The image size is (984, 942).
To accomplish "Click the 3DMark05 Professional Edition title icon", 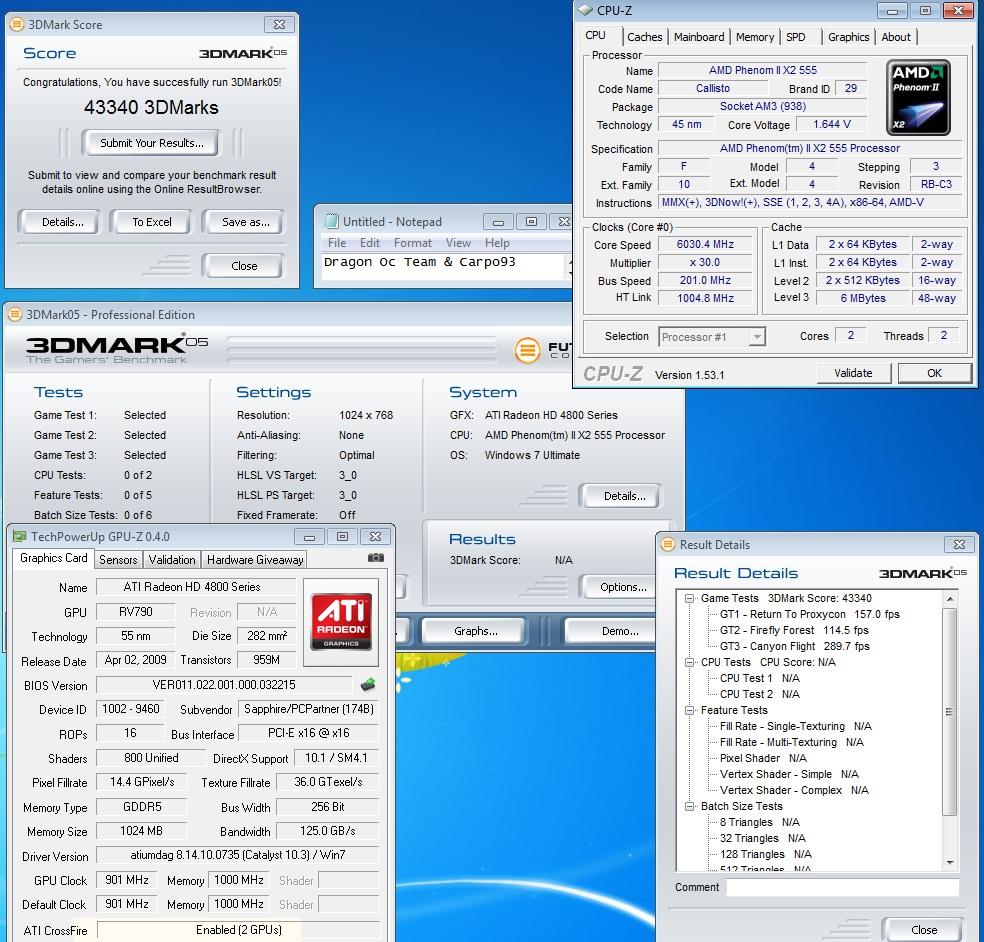I will point(15,314).
